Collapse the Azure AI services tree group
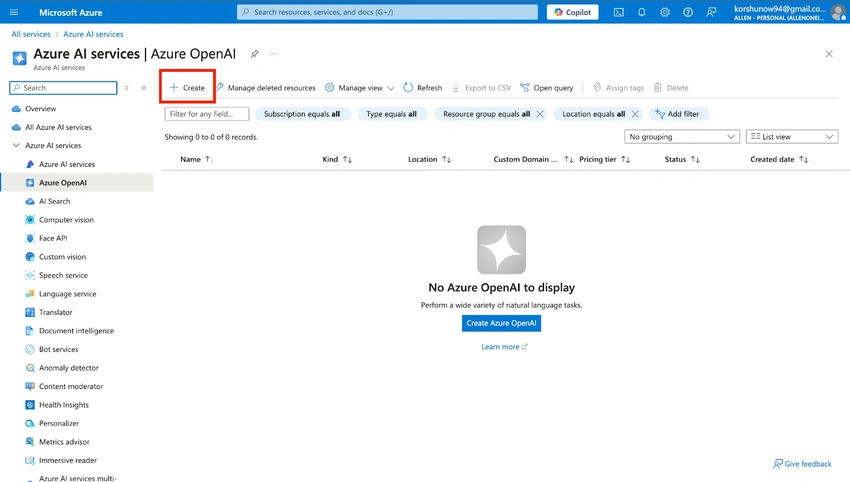 pyautogui.click(x=16, y=145)
